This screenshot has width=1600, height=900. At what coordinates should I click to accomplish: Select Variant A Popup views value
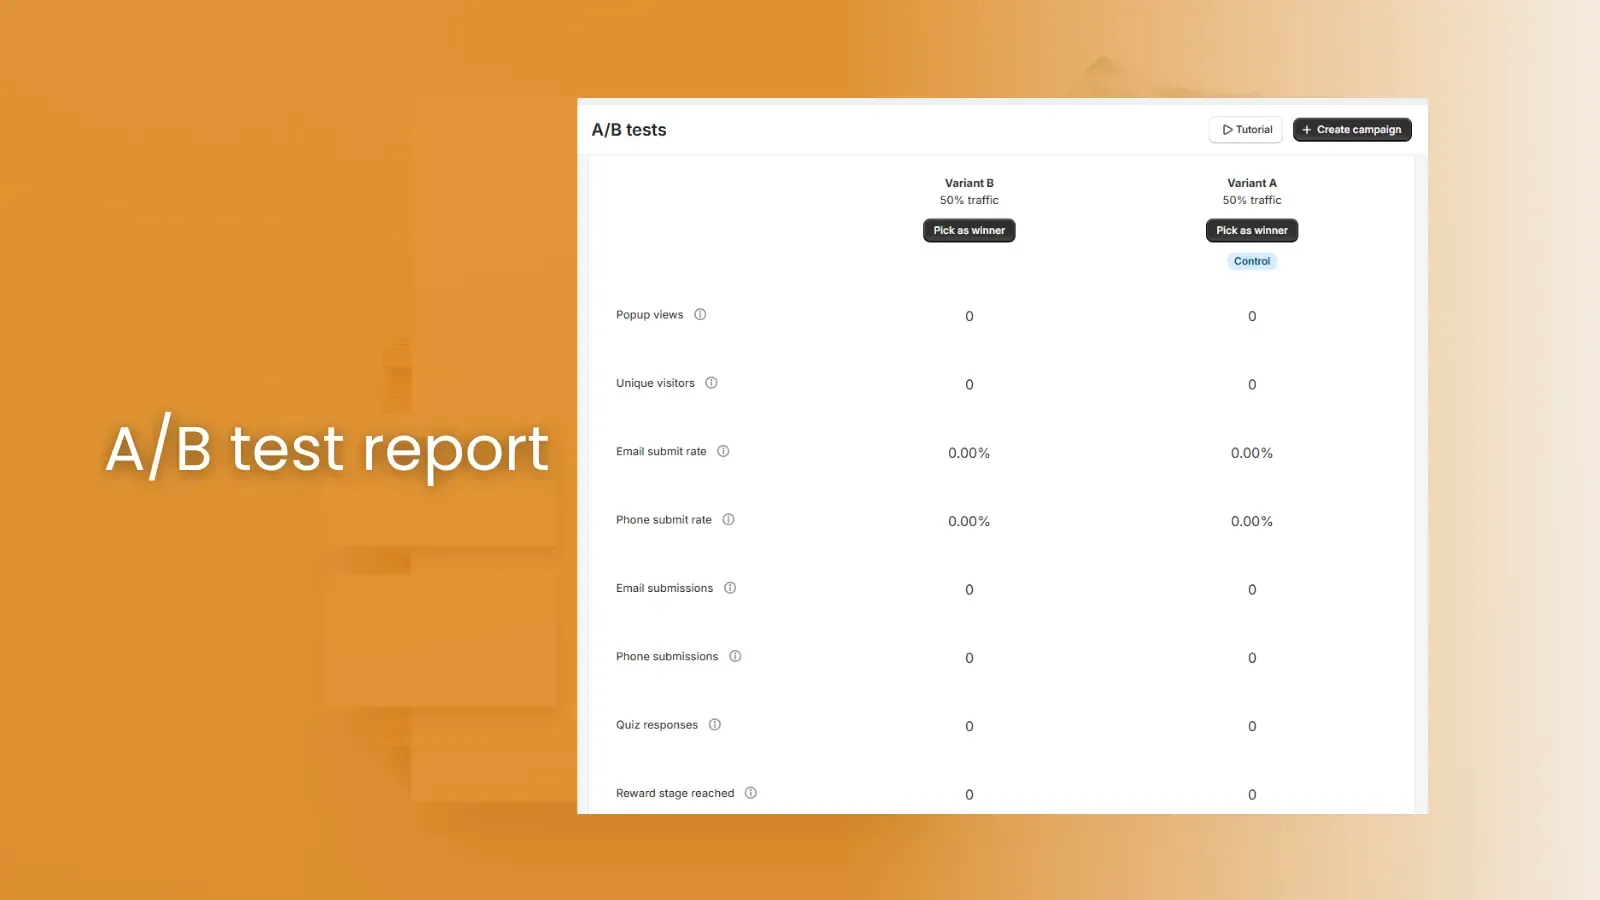point(1252,316)
